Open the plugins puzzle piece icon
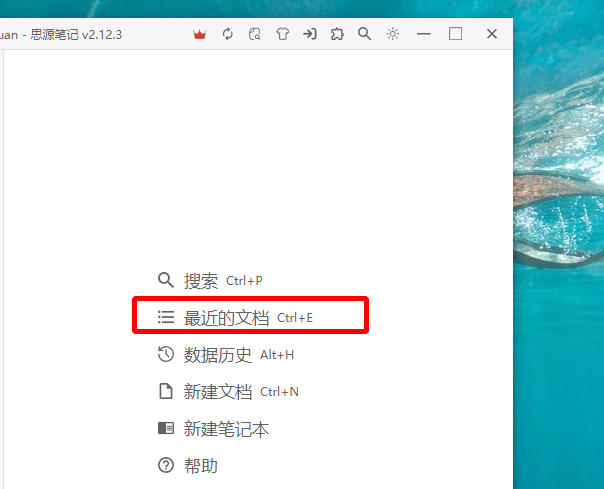The height and width of the screenshot is (489, 604). (337, 34)
